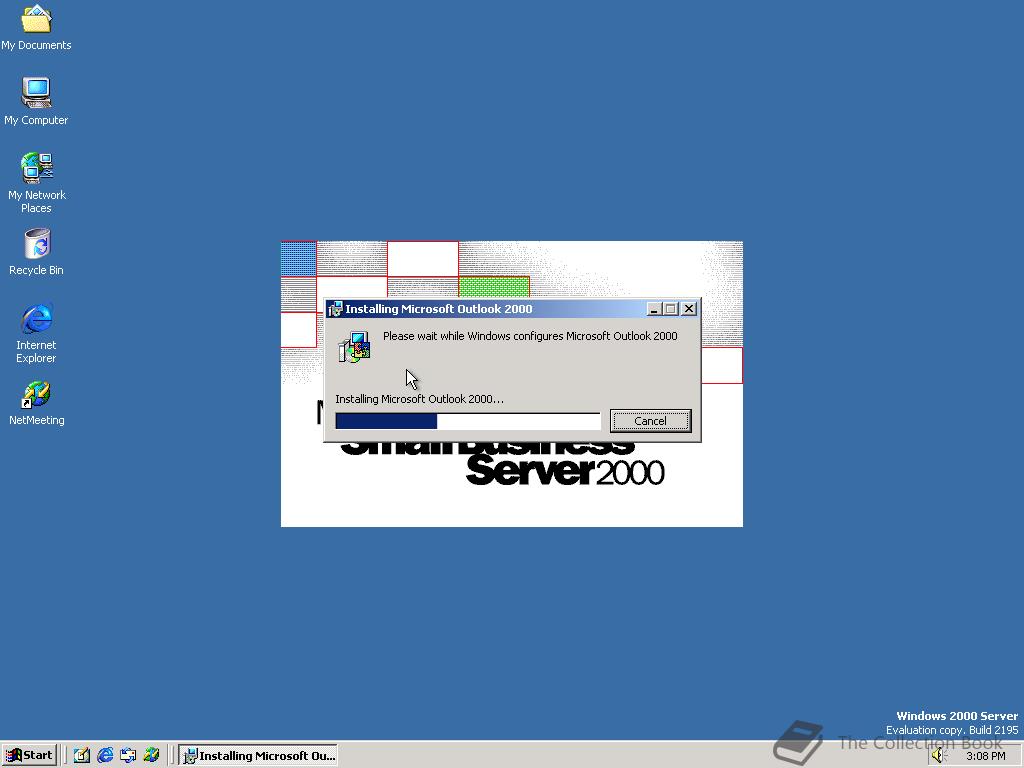Screen dimensions: 1024x768
Task: Cancel the Outlook 2000 installation
Action: pos(650,421)
